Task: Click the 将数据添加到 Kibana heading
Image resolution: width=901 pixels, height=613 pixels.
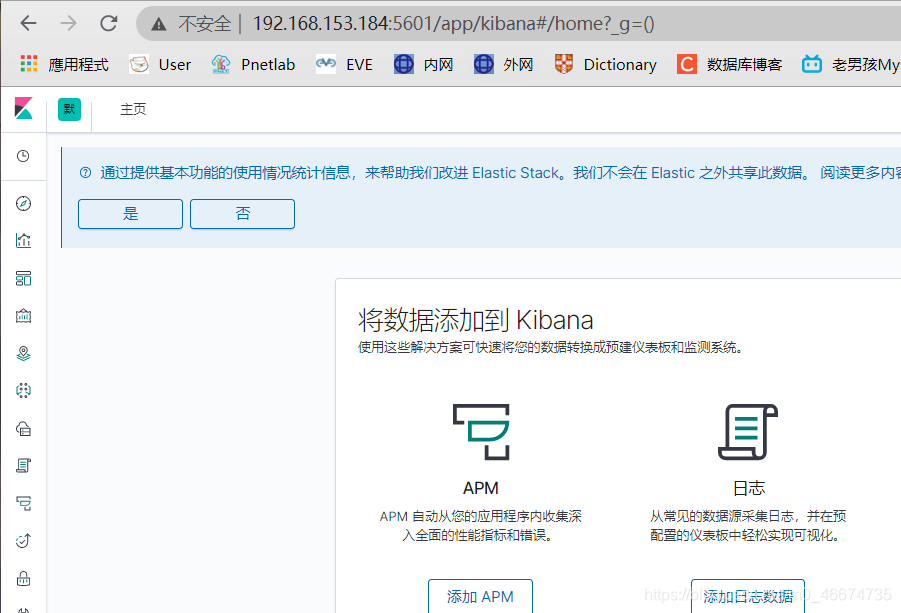Action: (476, 320)
